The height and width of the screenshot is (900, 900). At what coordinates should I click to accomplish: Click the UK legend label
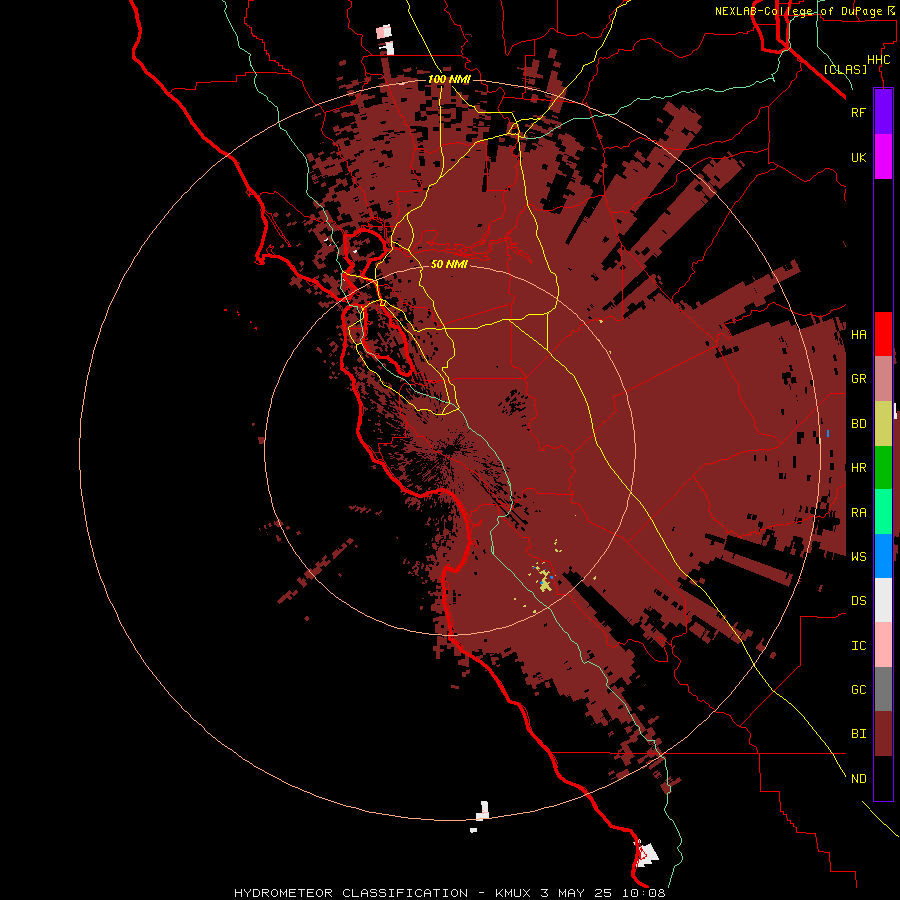(858, 158)
